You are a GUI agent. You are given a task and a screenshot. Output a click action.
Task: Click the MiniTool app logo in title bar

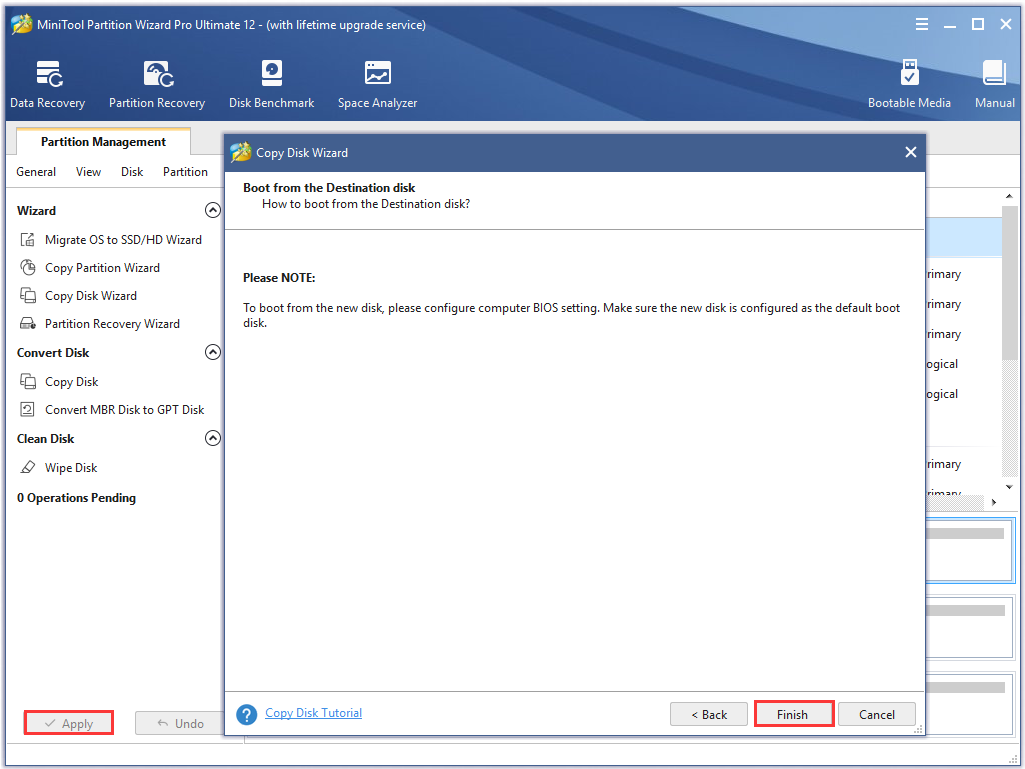[x=22, y=24]
